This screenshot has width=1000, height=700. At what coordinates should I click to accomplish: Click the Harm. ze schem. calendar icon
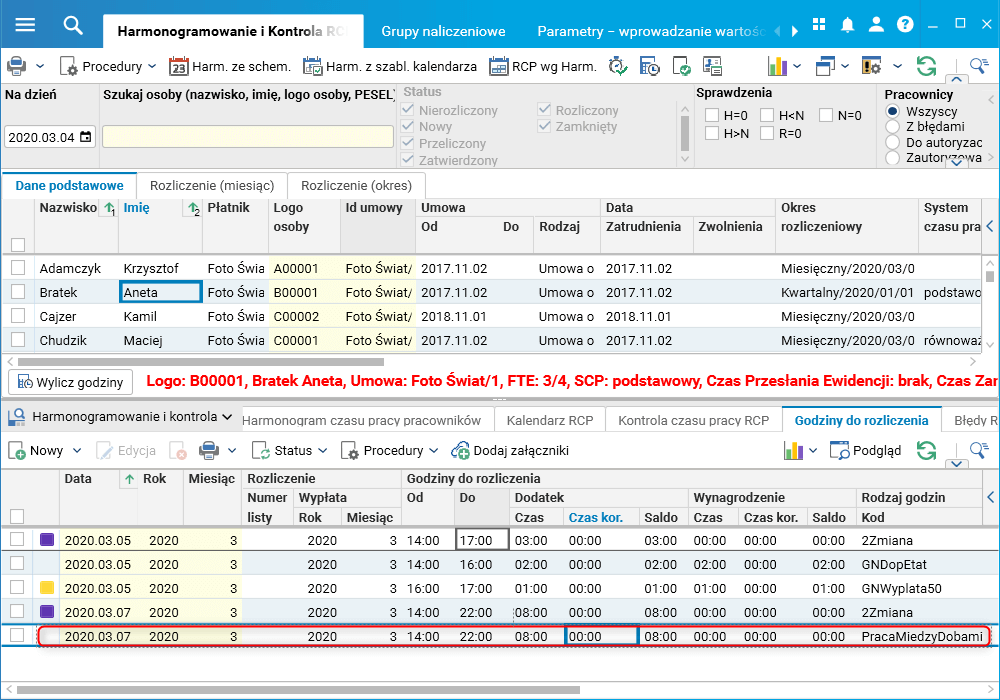click(179, 67)
